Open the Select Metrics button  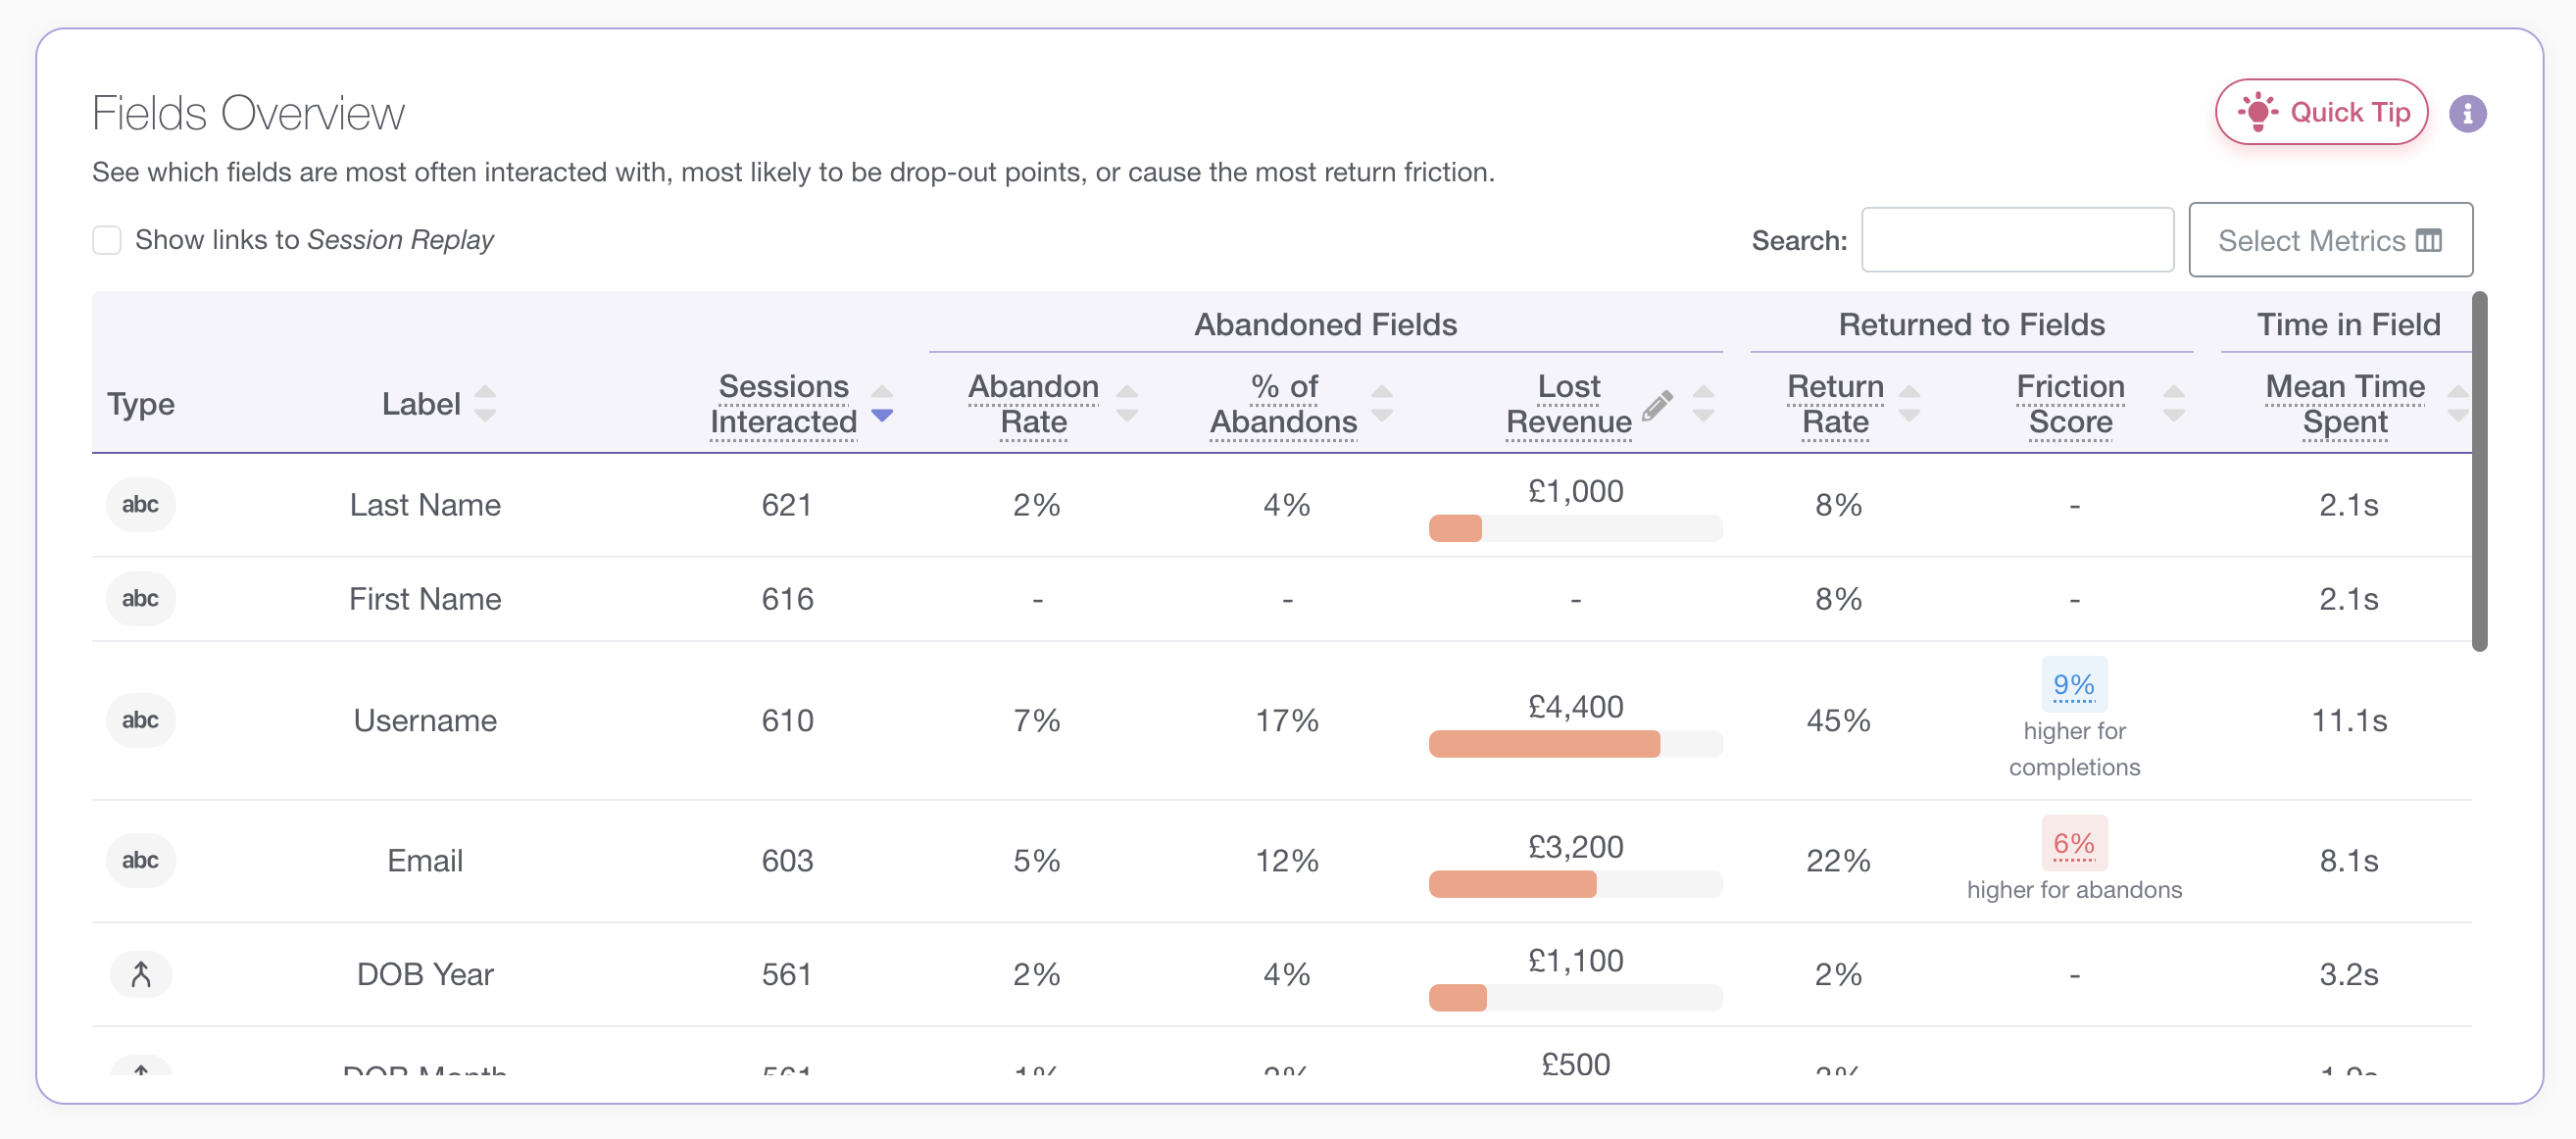(2329, 240)
